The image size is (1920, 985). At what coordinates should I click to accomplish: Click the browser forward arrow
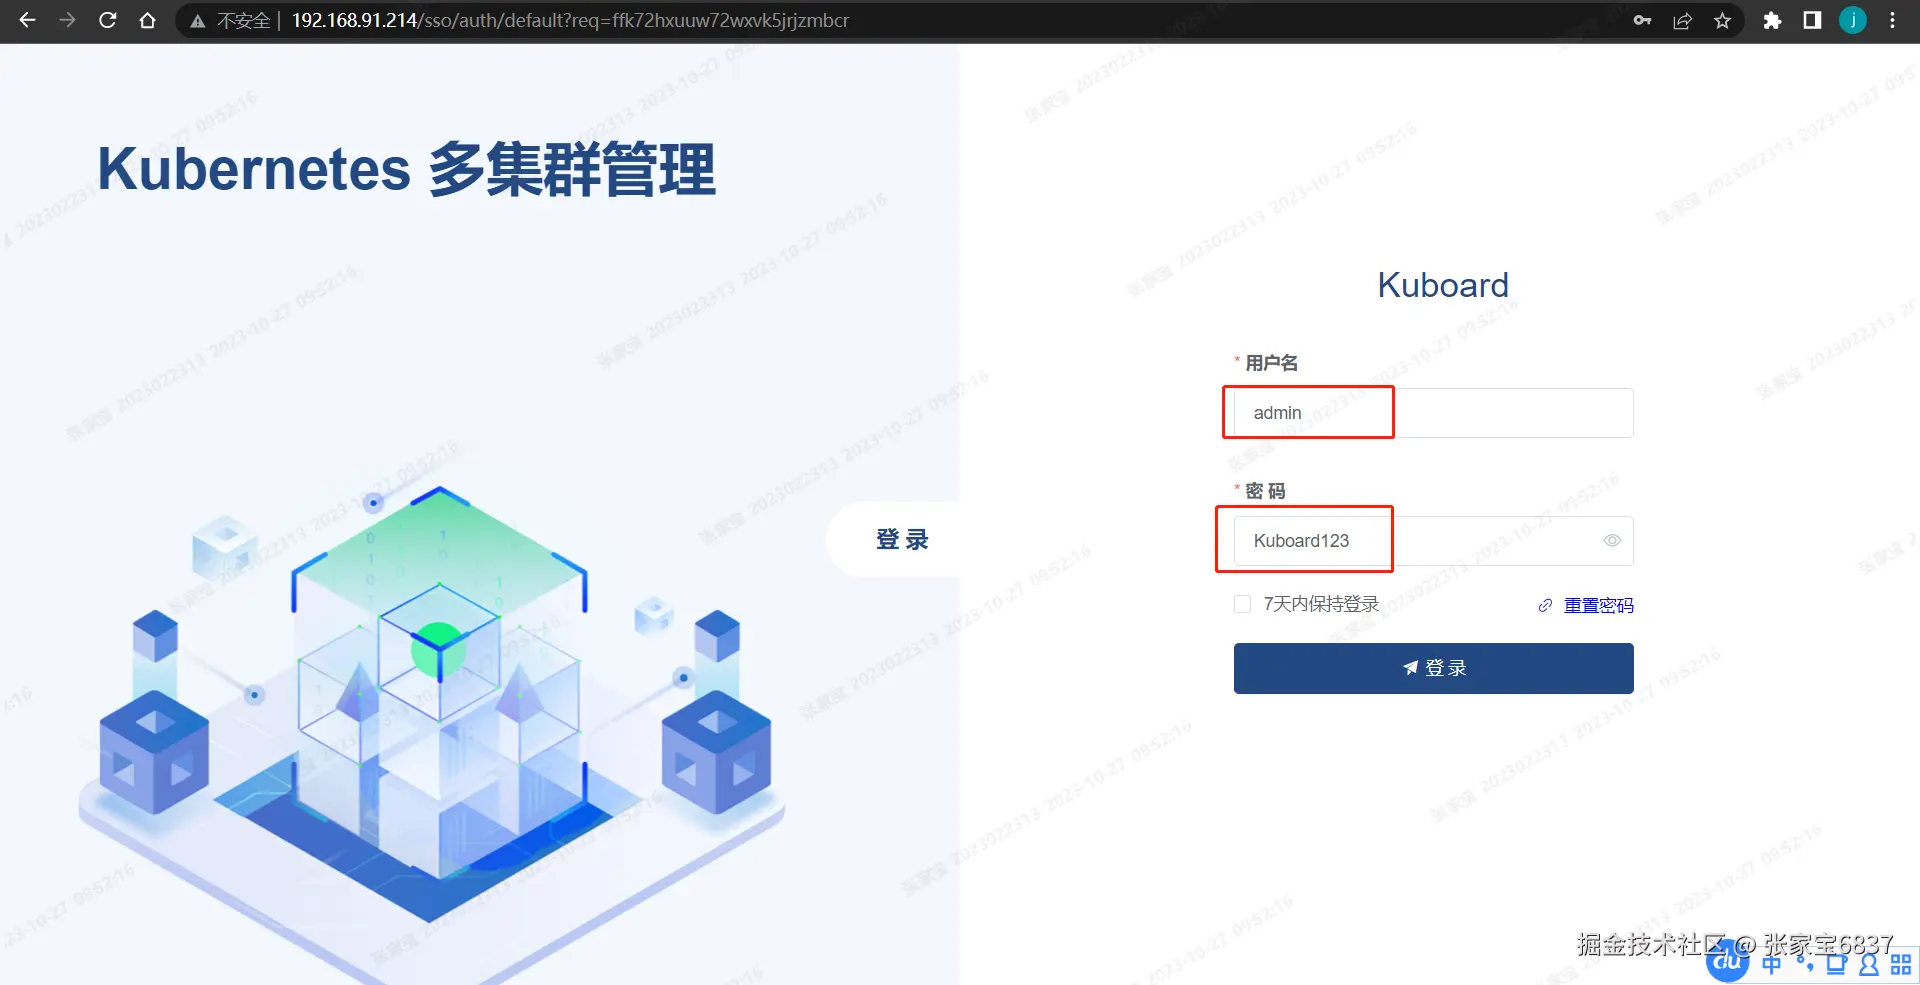click(67, 20)
